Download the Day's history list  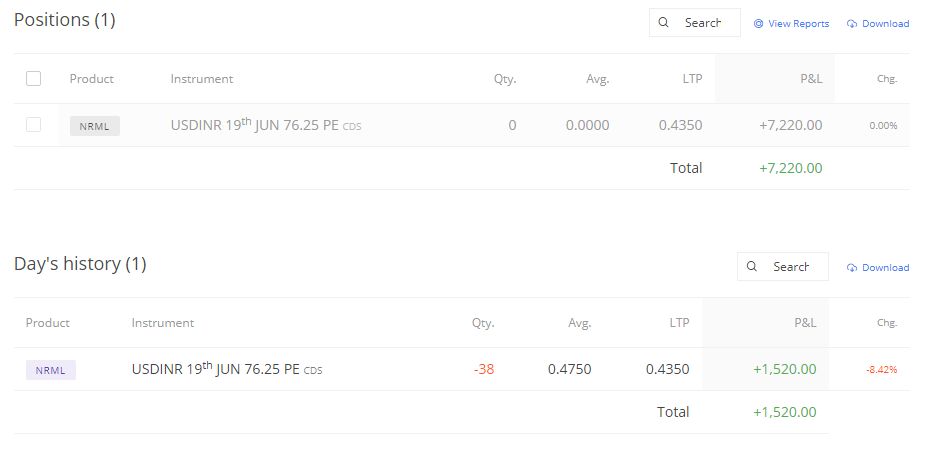point(885,268)
